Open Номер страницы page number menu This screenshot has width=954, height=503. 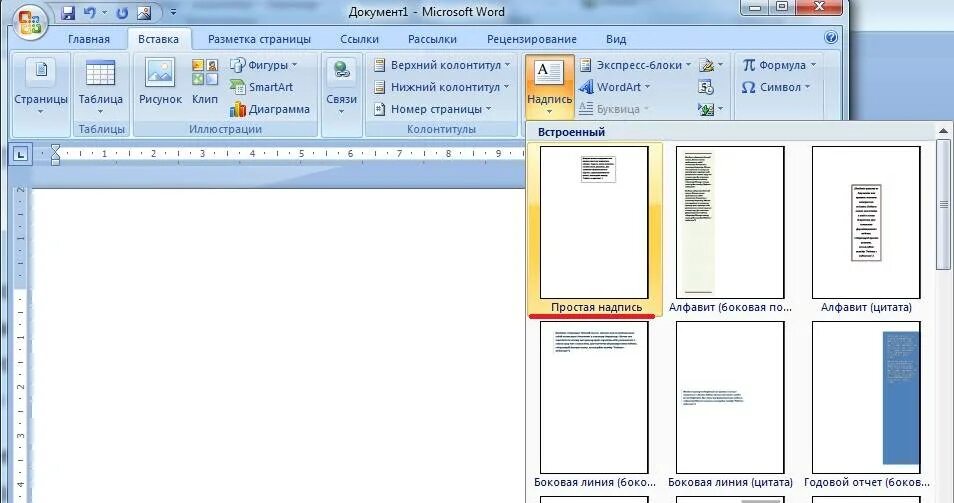point(433,109)
